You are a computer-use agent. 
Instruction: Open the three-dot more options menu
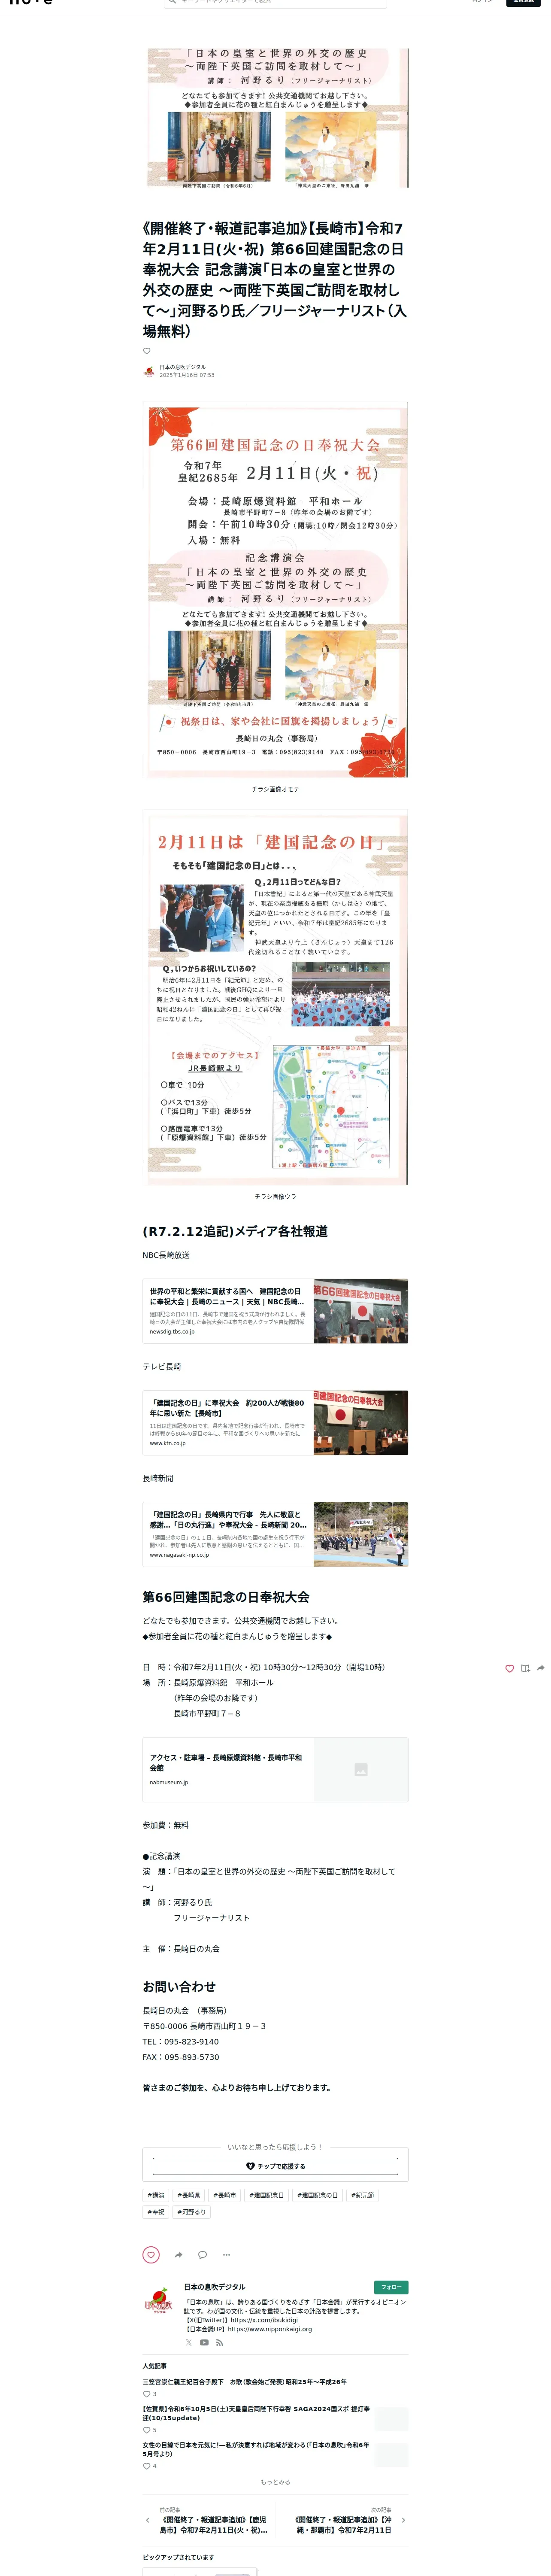[x=226, y=2254]
